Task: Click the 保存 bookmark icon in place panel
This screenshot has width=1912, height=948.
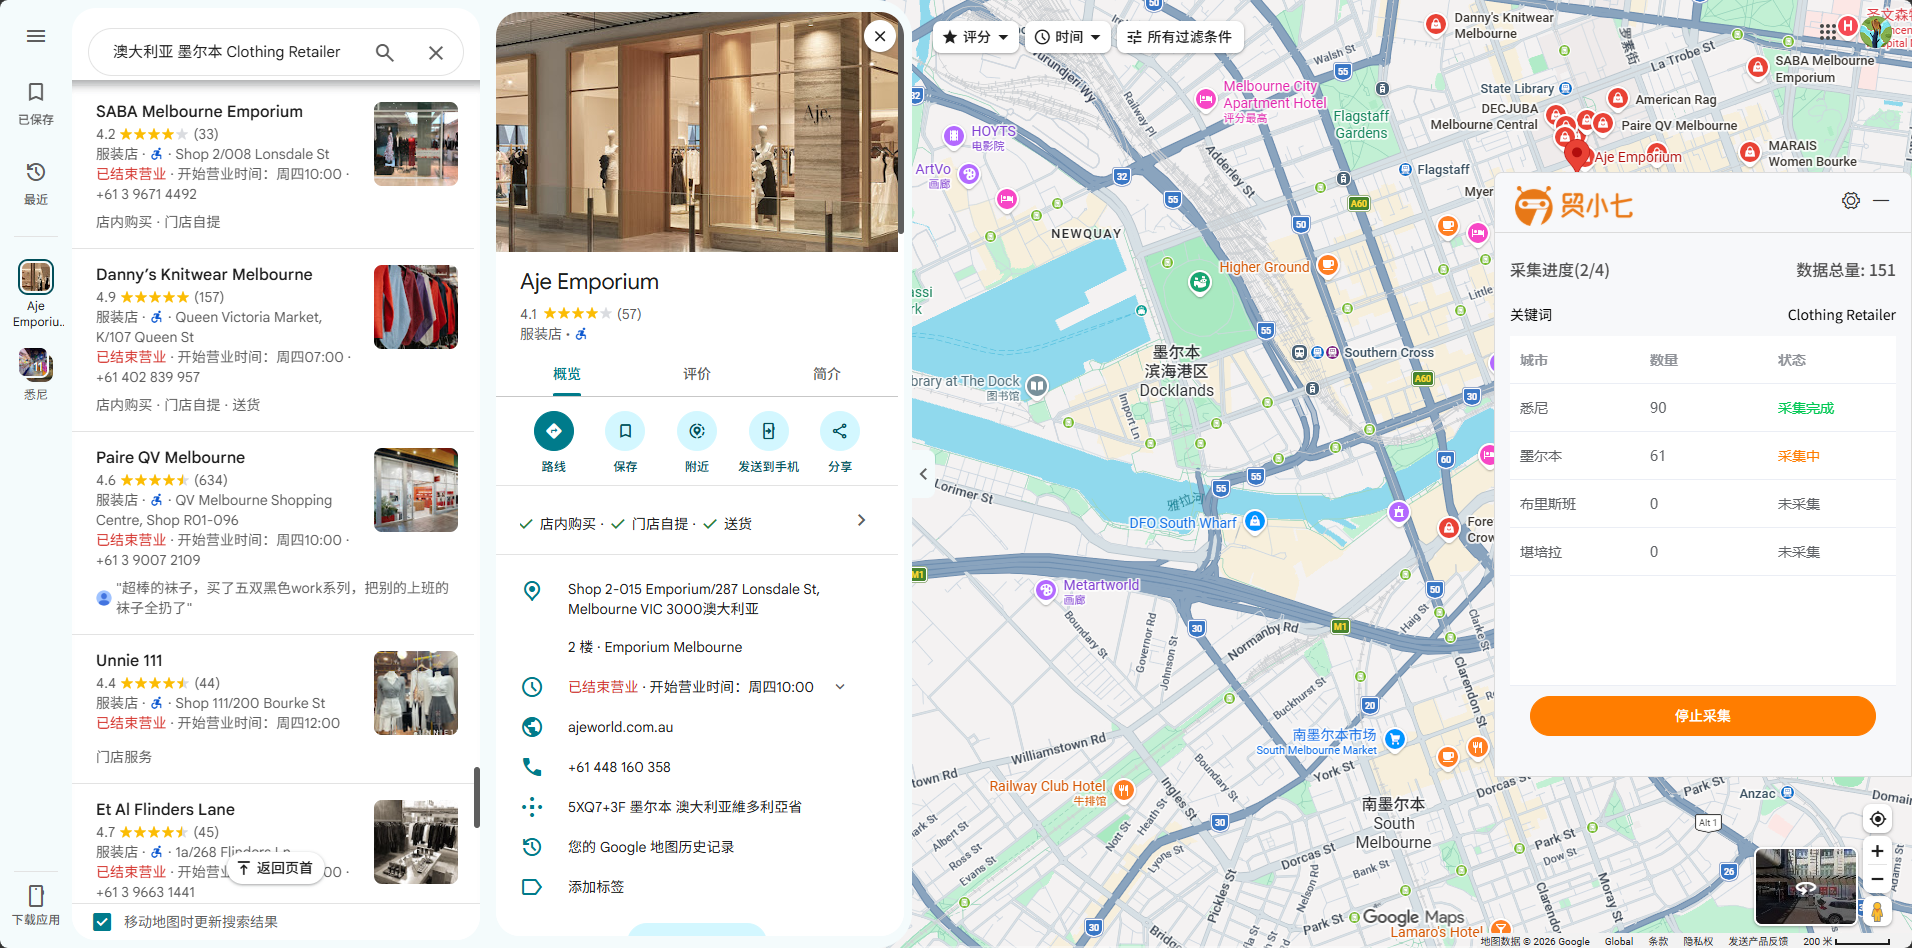Action: point(625,431)
